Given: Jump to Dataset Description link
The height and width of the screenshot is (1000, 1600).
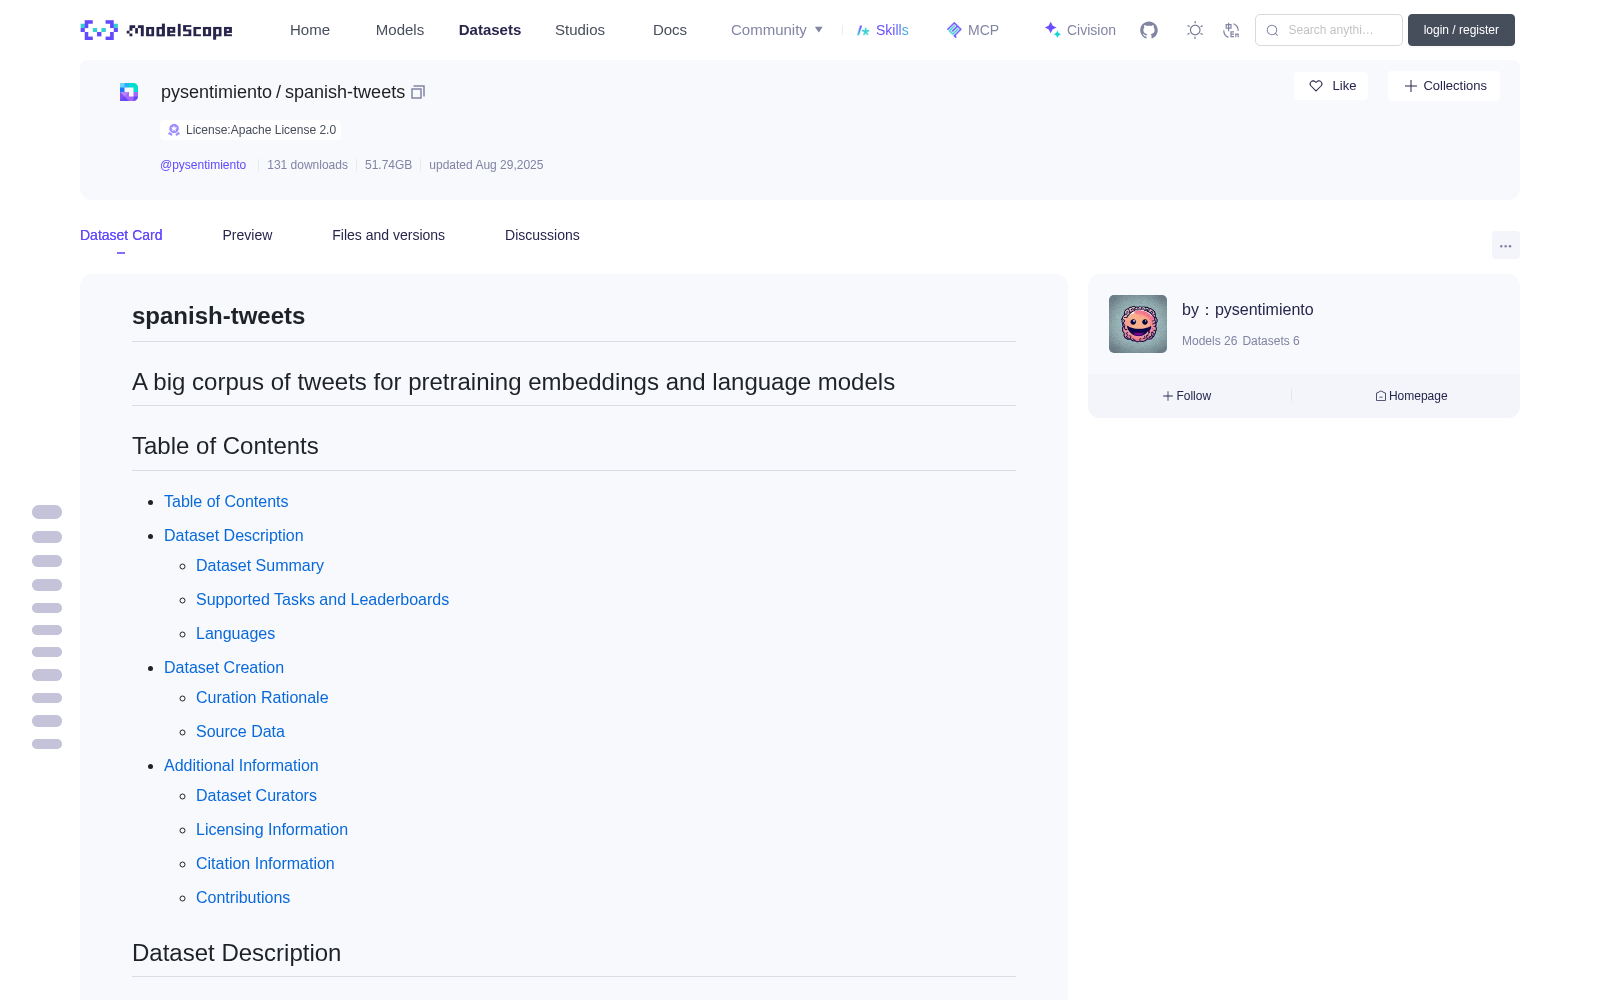Looking at the screenshot, I should coord(233,536).
